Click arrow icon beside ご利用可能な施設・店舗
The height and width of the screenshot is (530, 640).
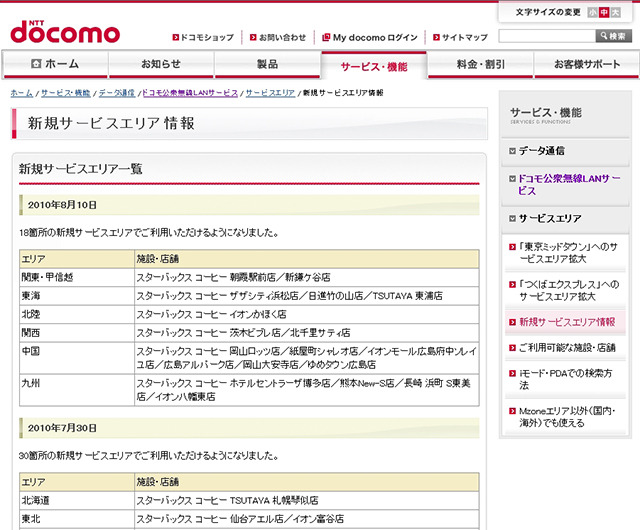[x=512, y=348]
